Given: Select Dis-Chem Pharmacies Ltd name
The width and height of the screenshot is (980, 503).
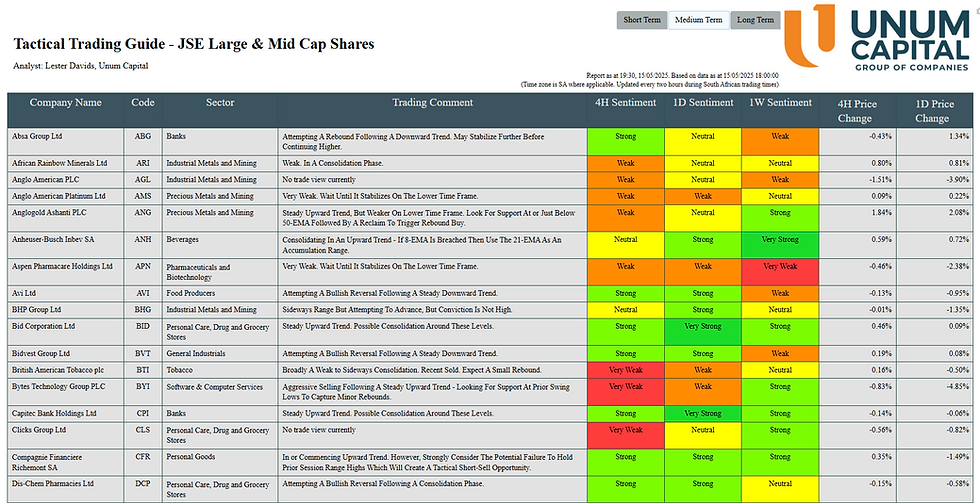Looking at the screenshot, I should coord(53,484).
